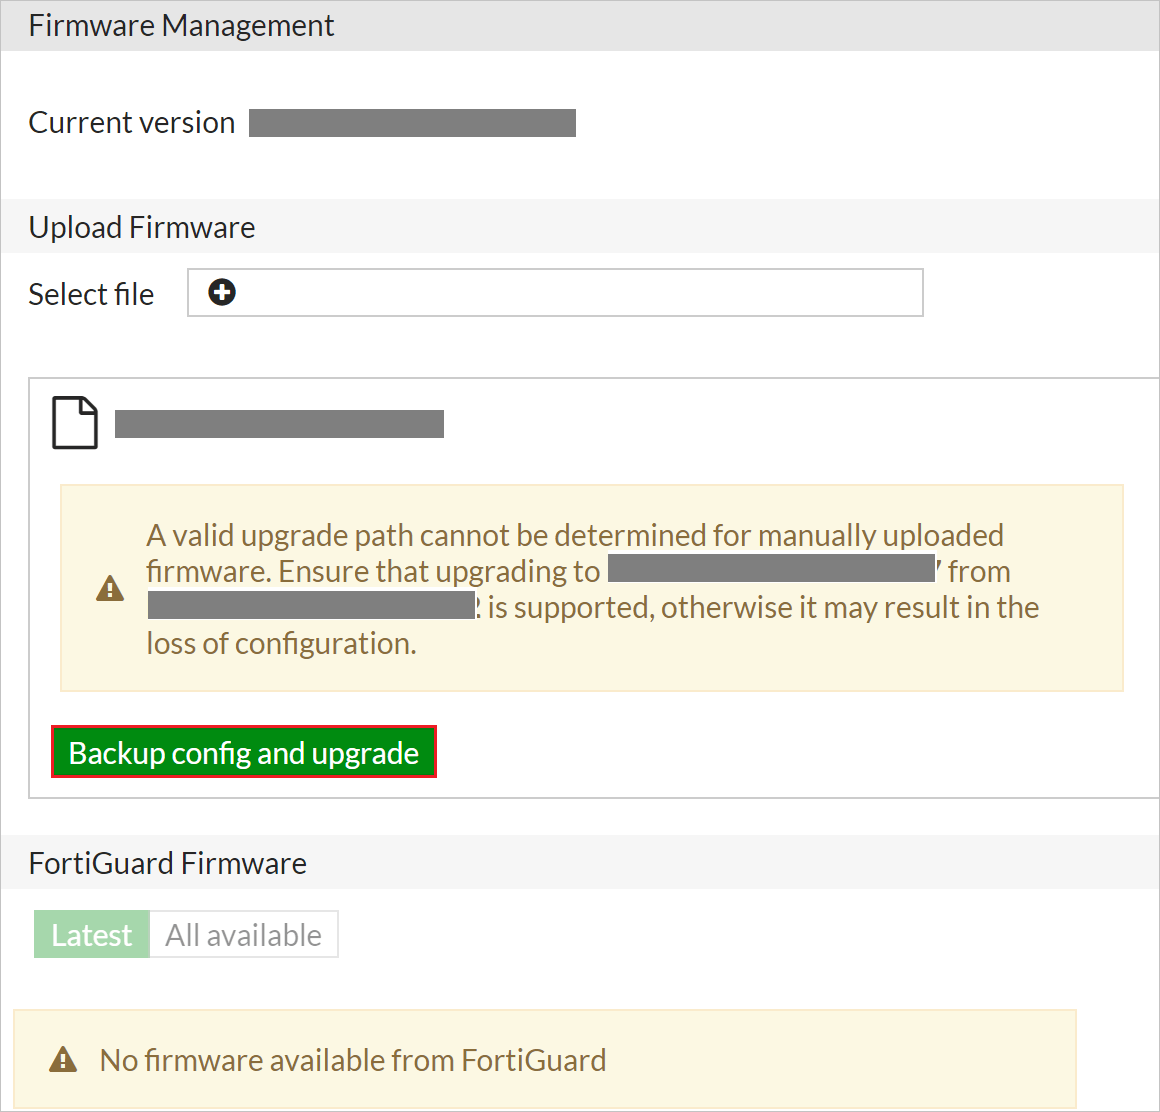Select the Latest tab under FortiGuard Firmware
1160x1112 pixels.
(91, 933)
